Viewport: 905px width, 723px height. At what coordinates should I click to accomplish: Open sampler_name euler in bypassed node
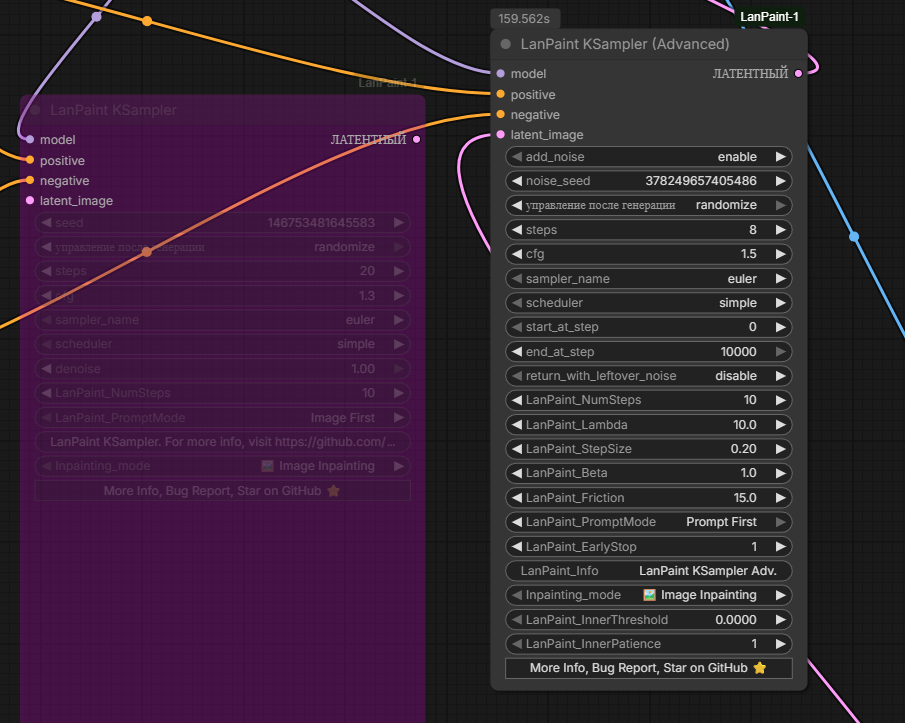click(222, 320)
